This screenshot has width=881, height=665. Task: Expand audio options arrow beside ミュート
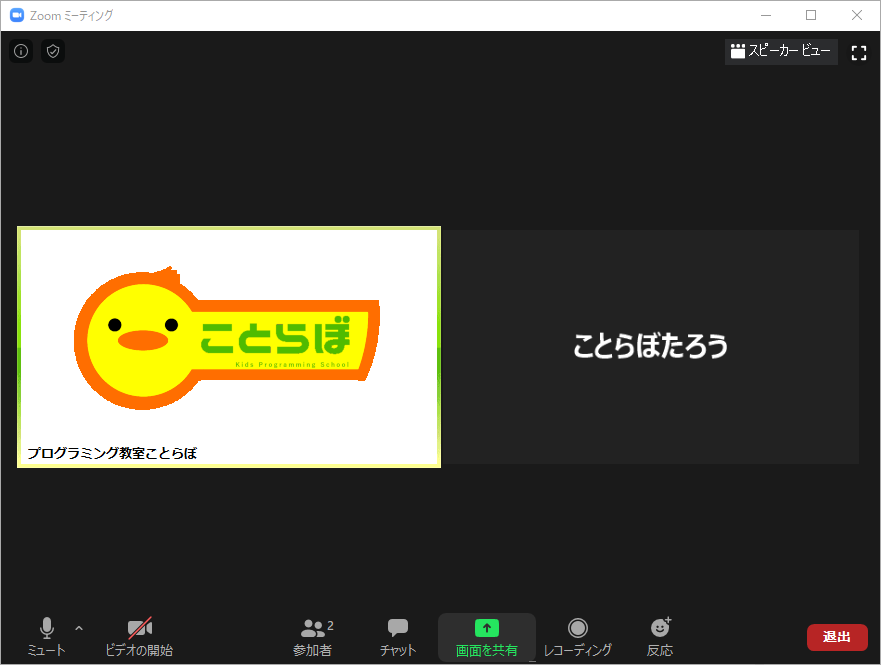(79, 628)
